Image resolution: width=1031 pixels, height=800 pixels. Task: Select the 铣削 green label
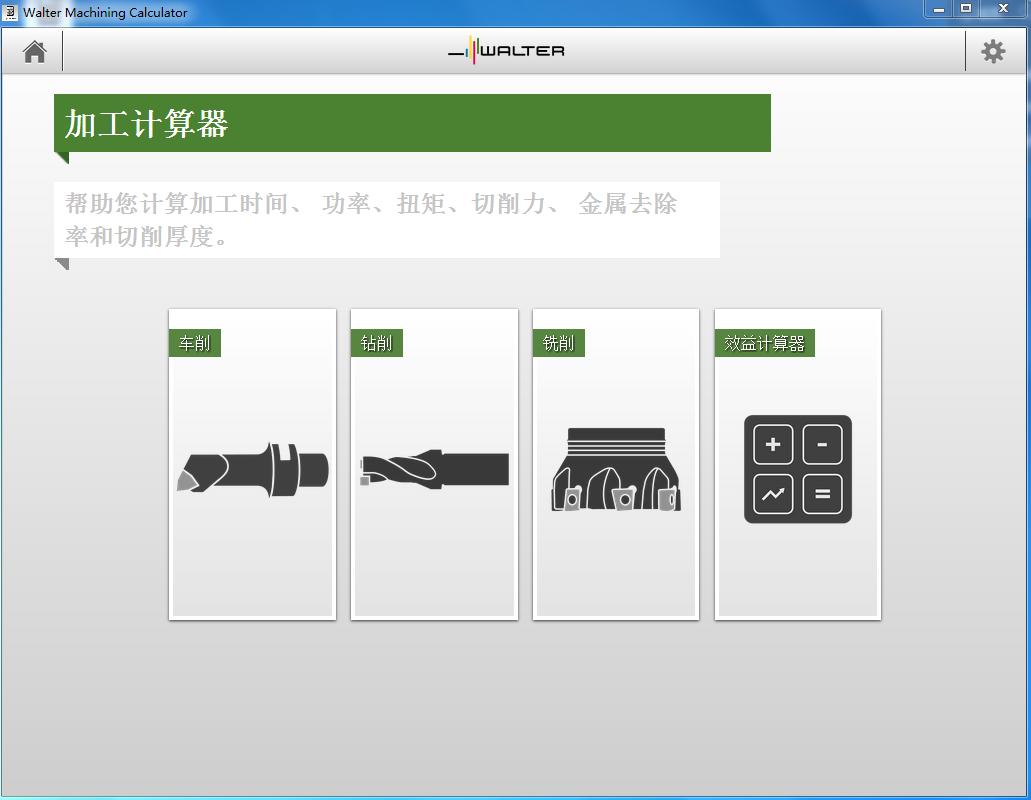(558, 342)
